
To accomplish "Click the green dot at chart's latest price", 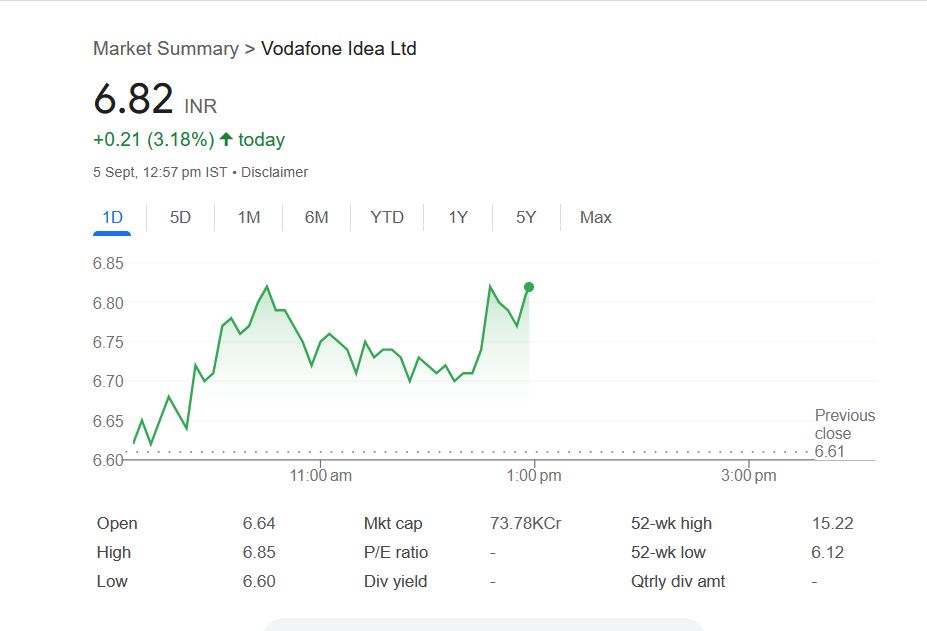I will 529,287.
